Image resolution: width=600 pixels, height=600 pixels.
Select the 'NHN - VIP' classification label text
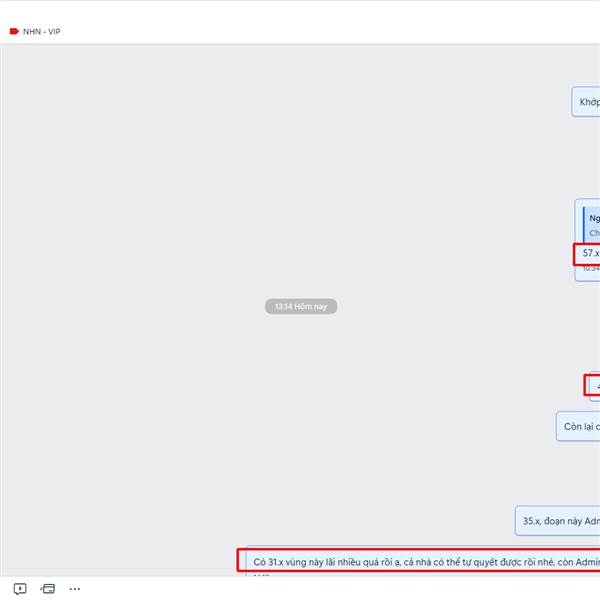[42, 31]
